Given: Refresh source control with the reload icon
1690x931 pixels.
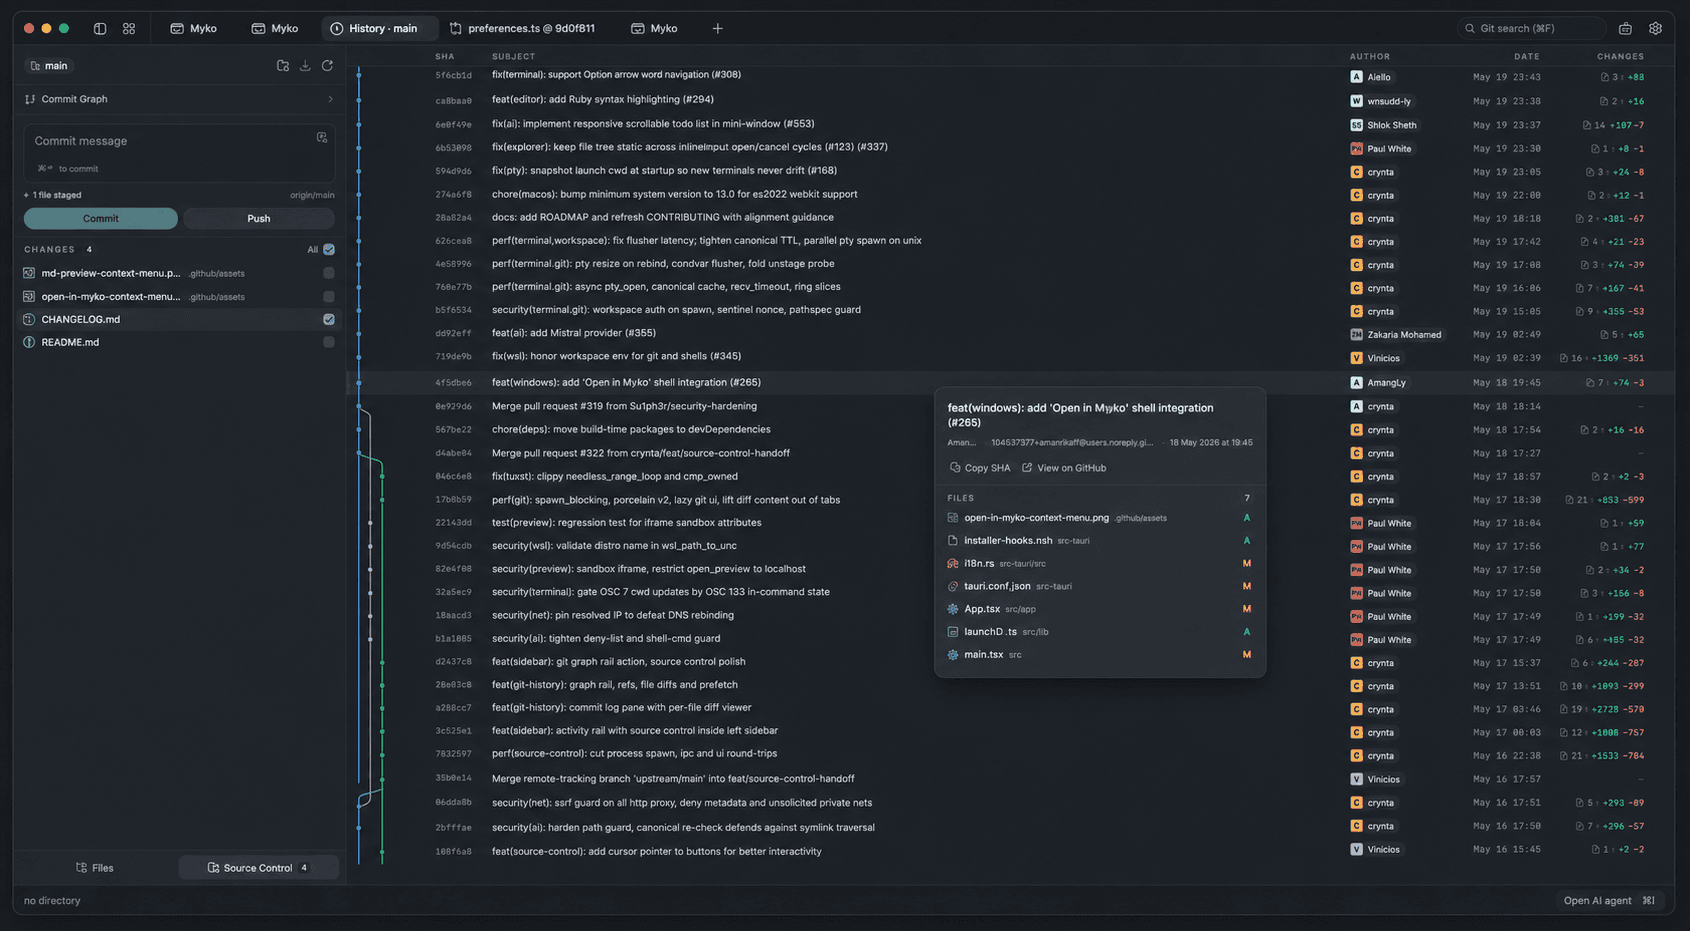Looking at the screenshot, I should [x=327, y=66].
